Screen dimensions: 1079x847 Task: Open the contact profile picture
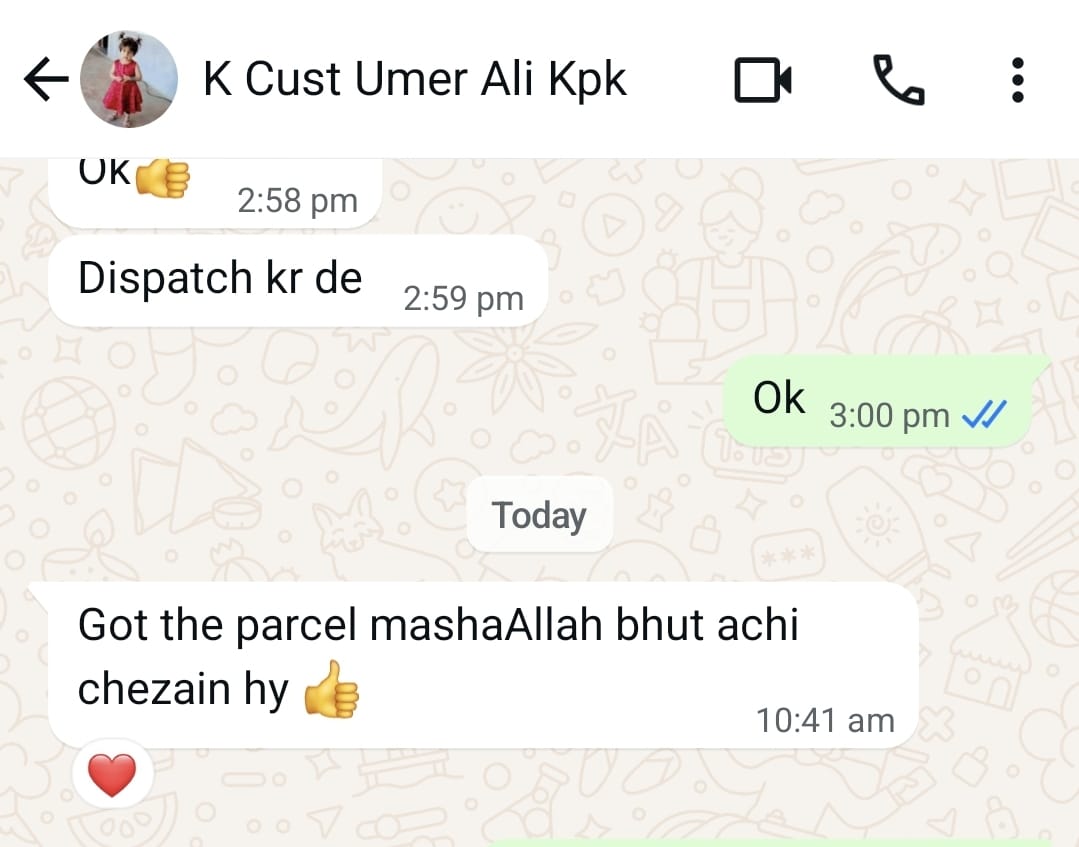coord(129,79)
